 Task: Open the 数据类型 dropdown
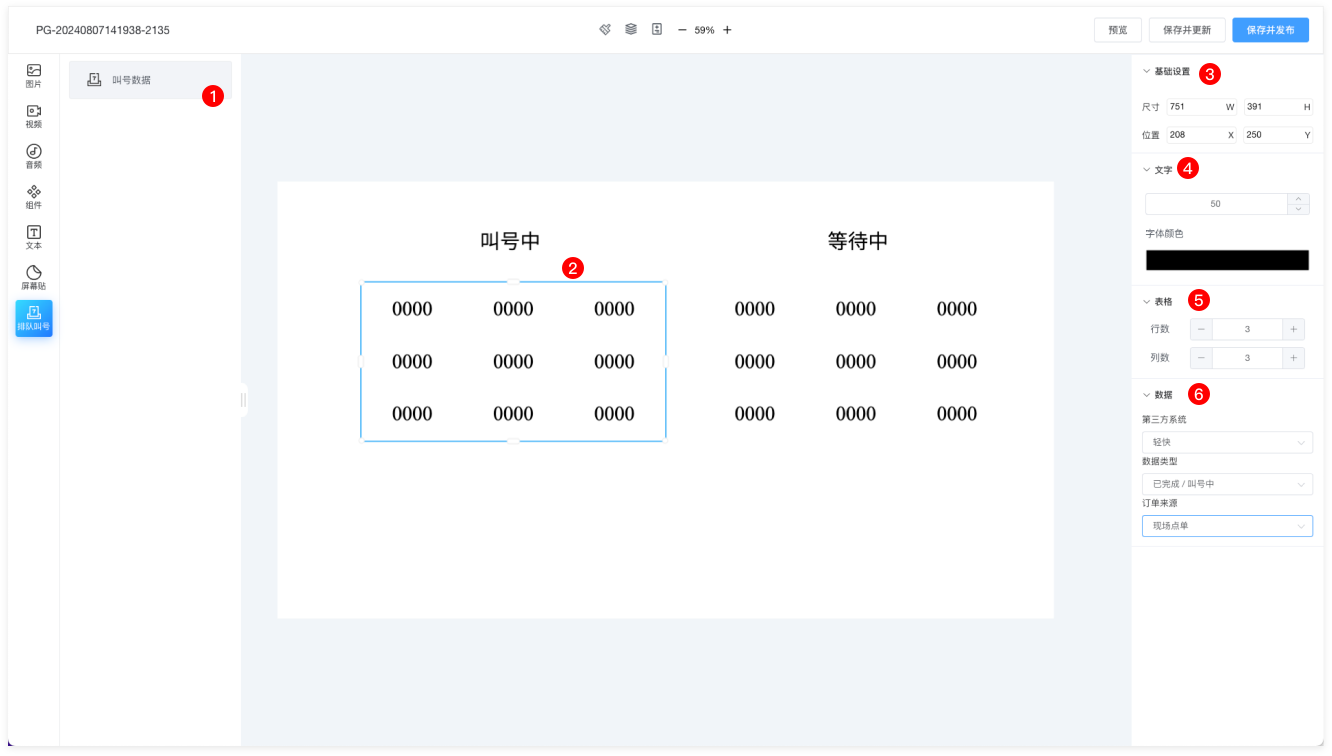coord(1227,484)
